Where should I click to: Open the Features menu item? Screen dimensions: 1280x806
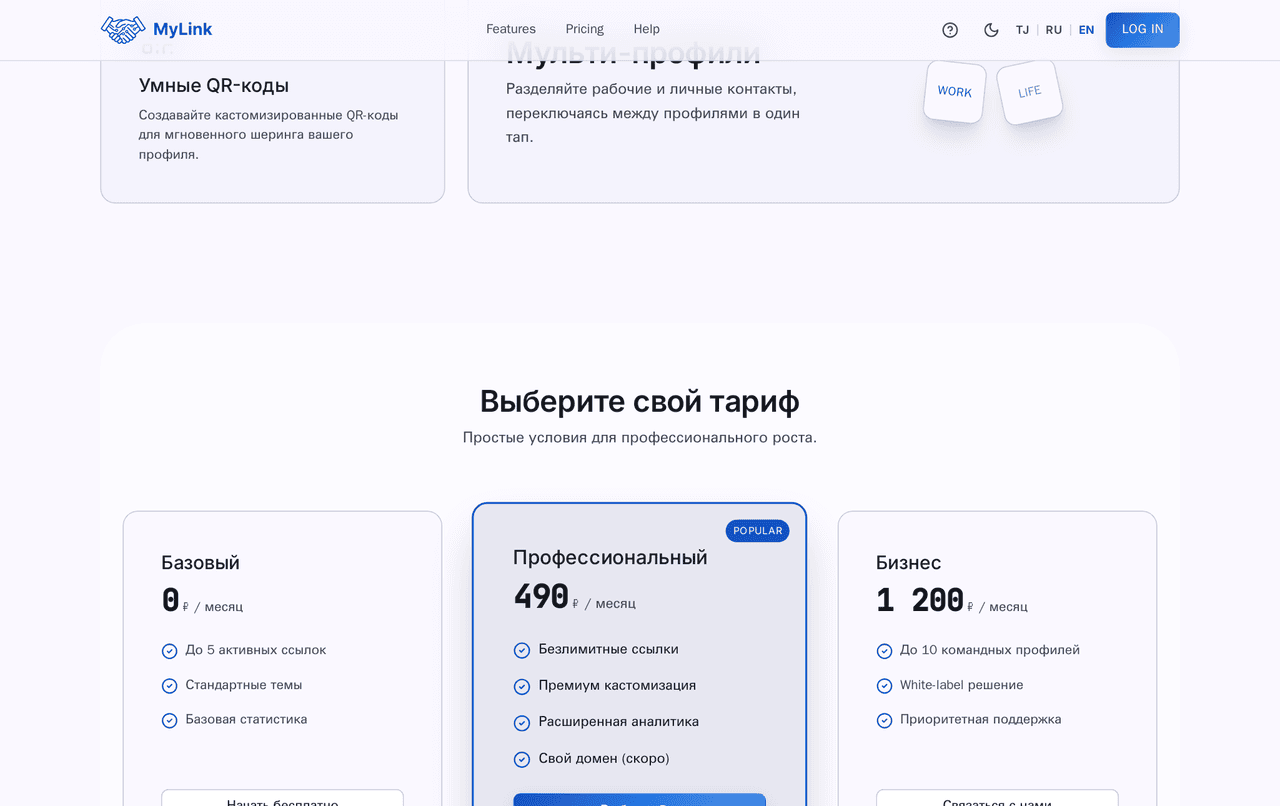pos(511,29)
